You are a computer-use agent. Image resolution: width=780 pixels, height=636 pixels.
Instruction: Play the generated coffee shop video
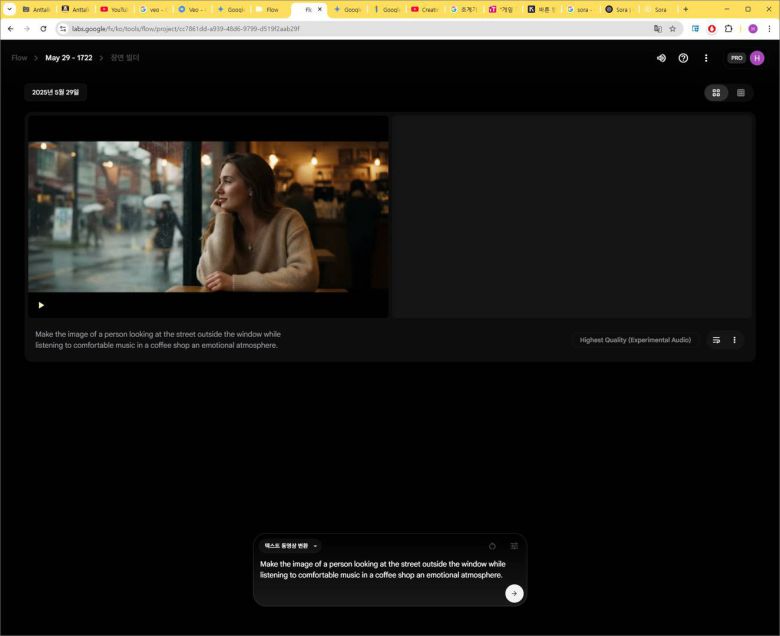click(x=41, y=305)
